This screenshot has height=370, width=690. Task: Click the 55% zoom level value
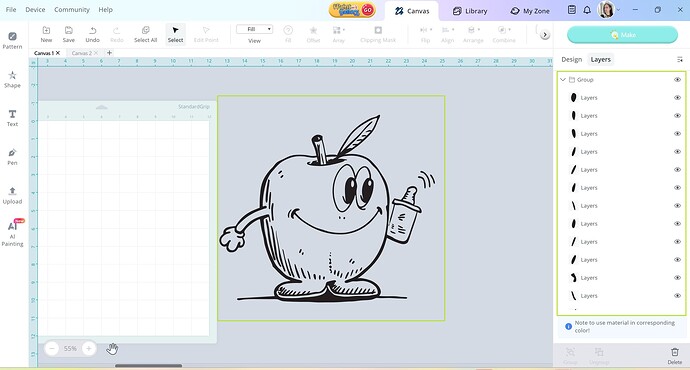70,348
